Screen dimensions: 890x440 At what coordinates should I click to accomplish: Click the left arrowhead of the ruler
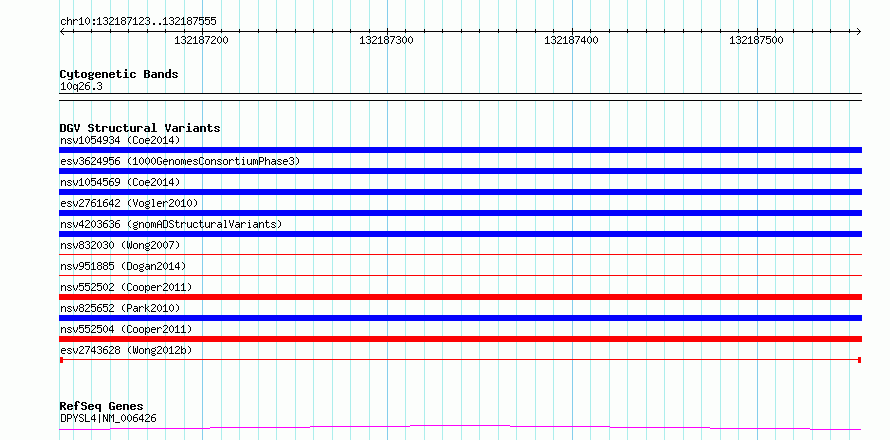click(62, 32)
